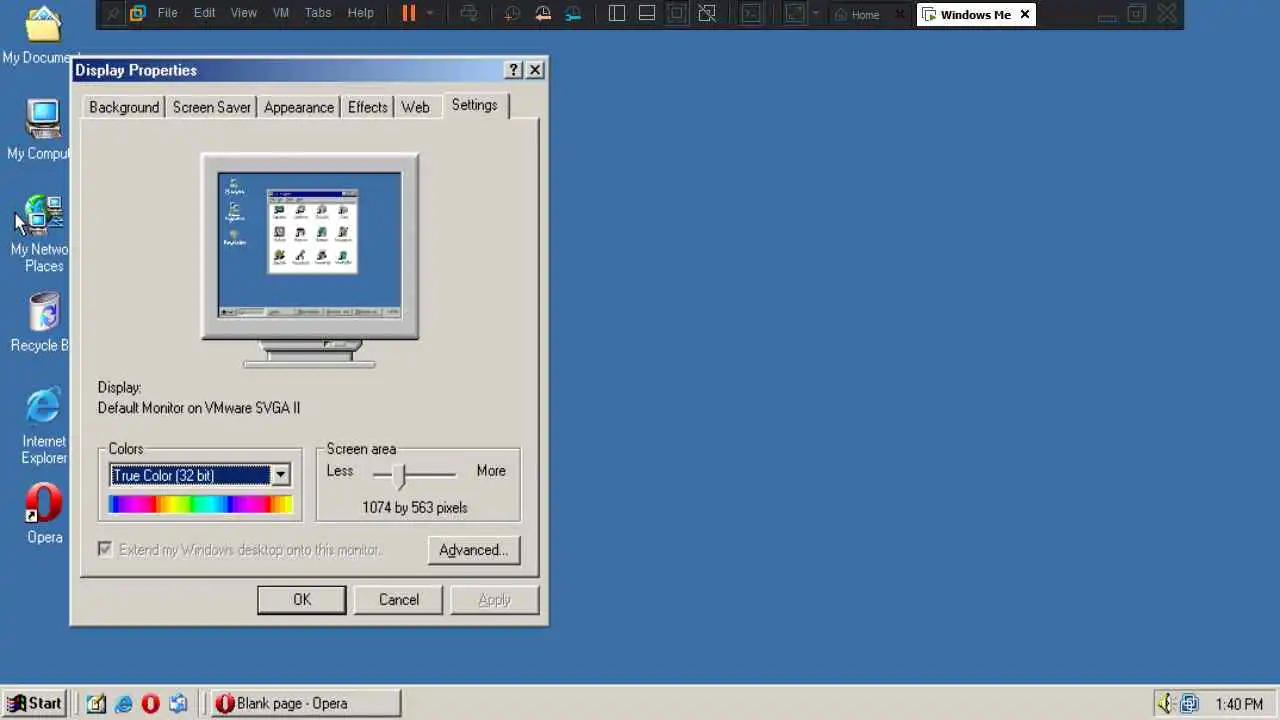Click the dialog help question-mark button

tap(513, 70)
